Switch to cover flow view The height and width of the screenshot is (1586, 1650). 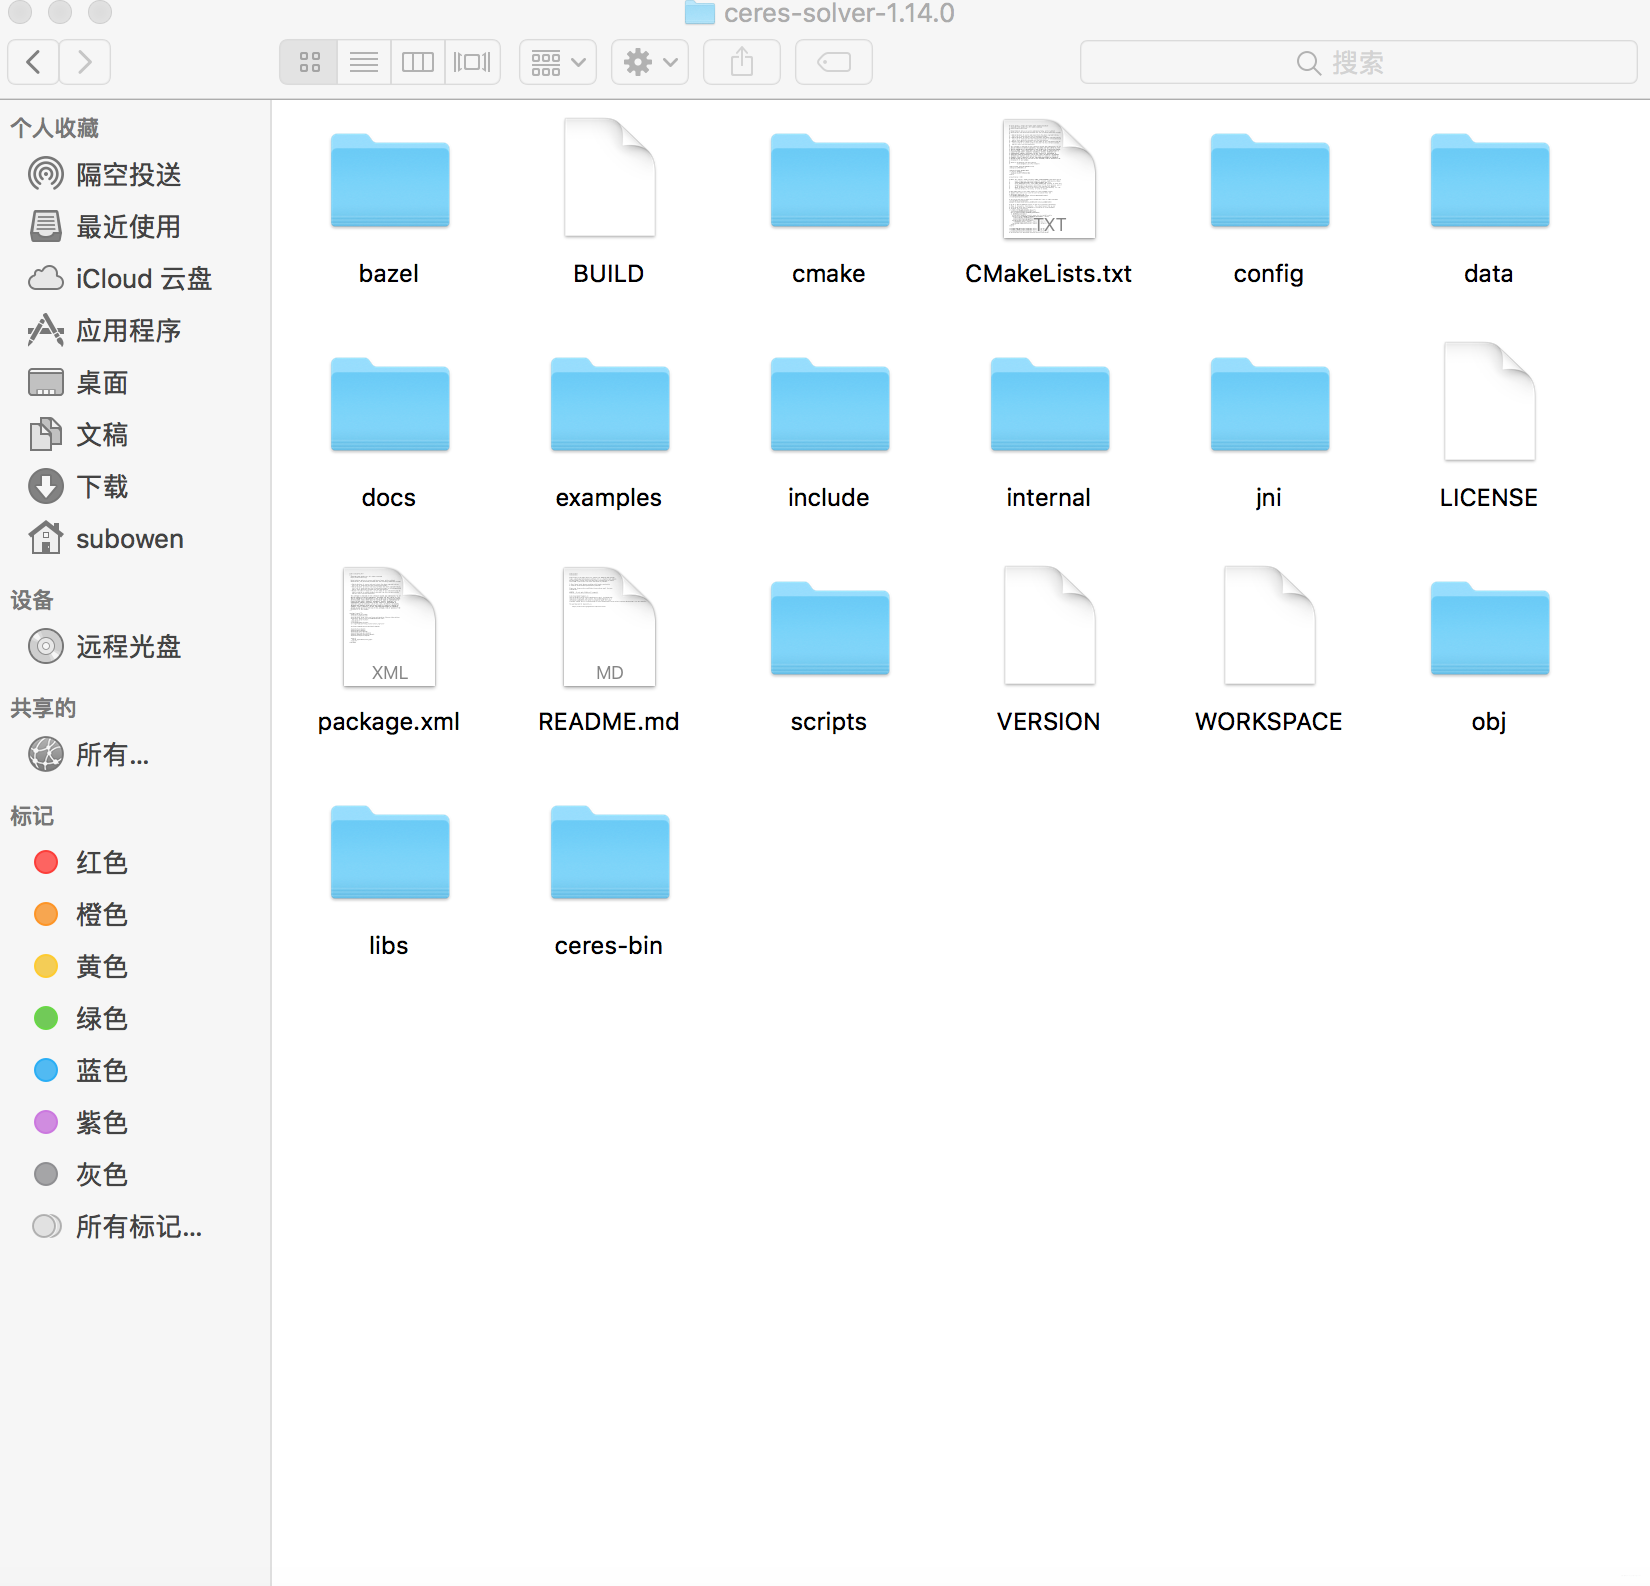[472, 62]
